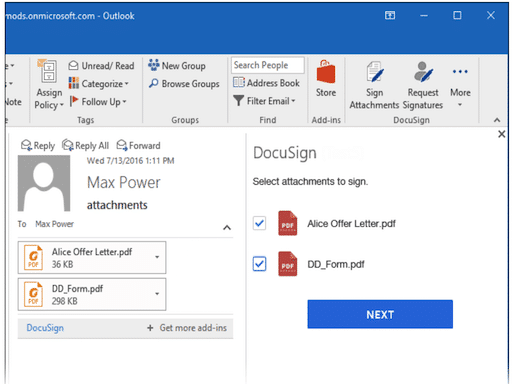Open dropdown arrow on Alice Offer Letter.pdf attachment

(157, 257)
